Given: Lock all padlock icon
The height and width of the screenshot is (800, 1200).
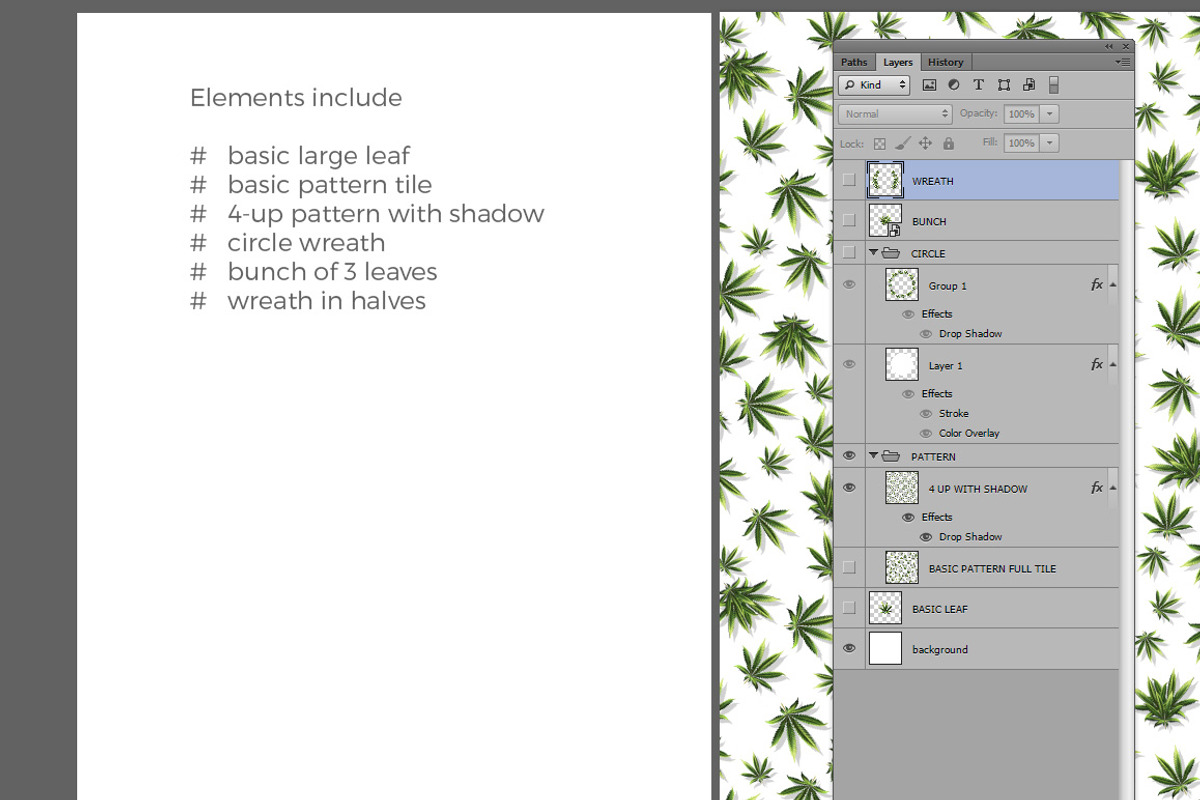Looking at the screenshot, I should tap(948, 144).
